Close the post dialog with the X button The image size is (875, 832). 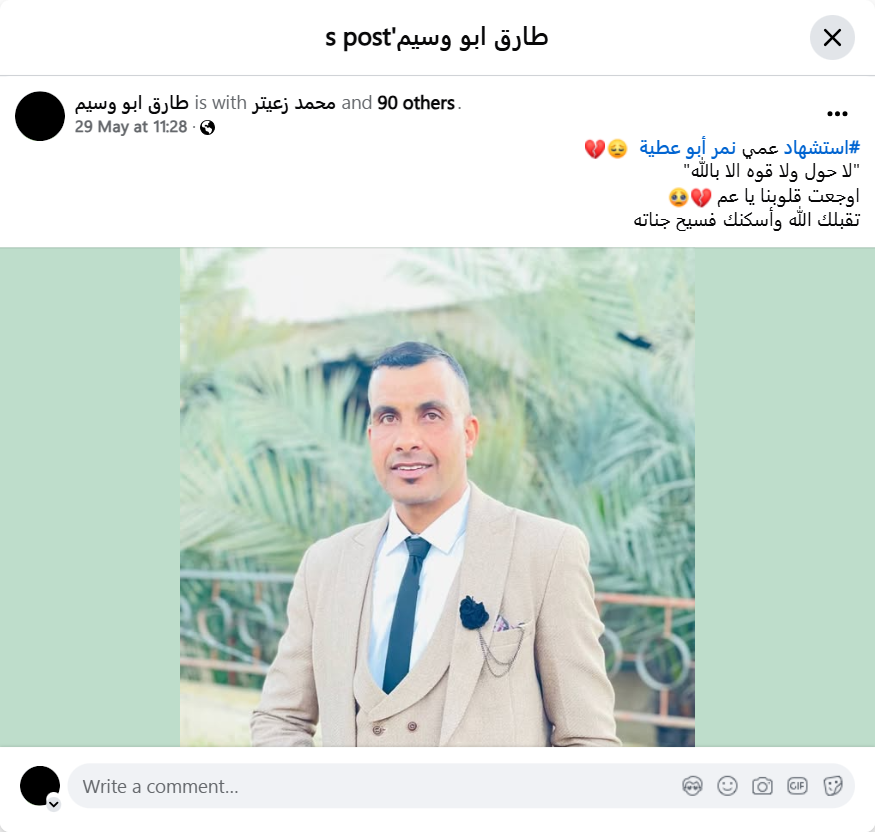832,38
